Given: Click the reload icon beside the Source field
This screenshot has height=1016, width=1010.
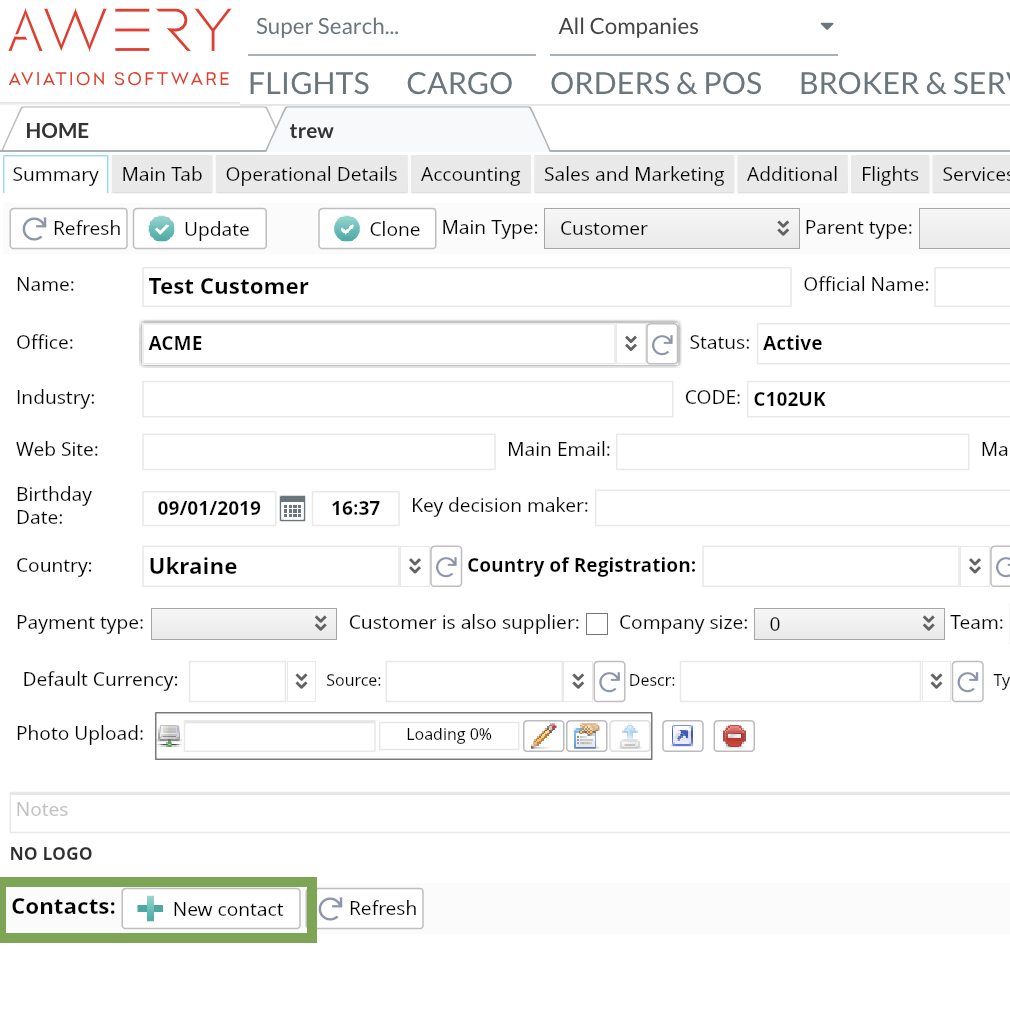Looking at the screenshot, I should point(609,682).
